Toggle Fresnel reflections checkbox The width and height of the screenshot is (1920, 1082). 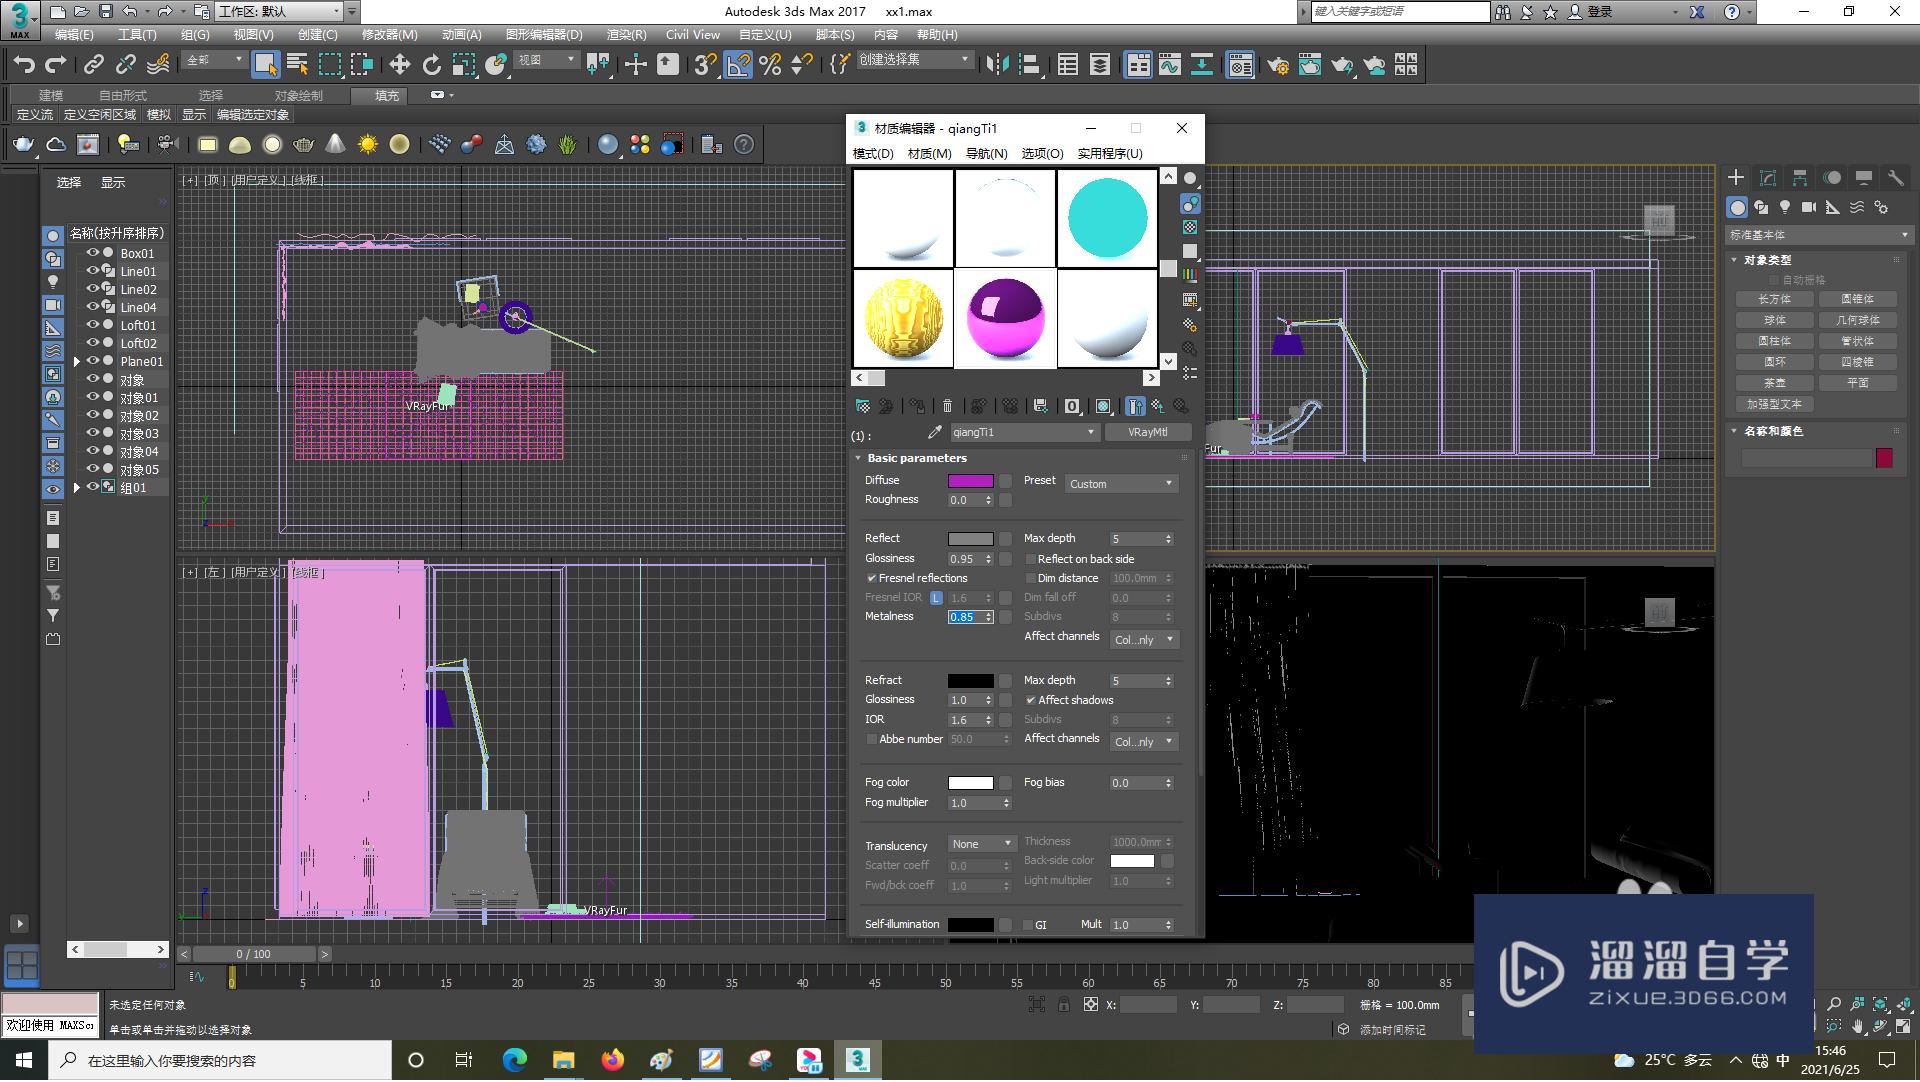coord(872,579)
